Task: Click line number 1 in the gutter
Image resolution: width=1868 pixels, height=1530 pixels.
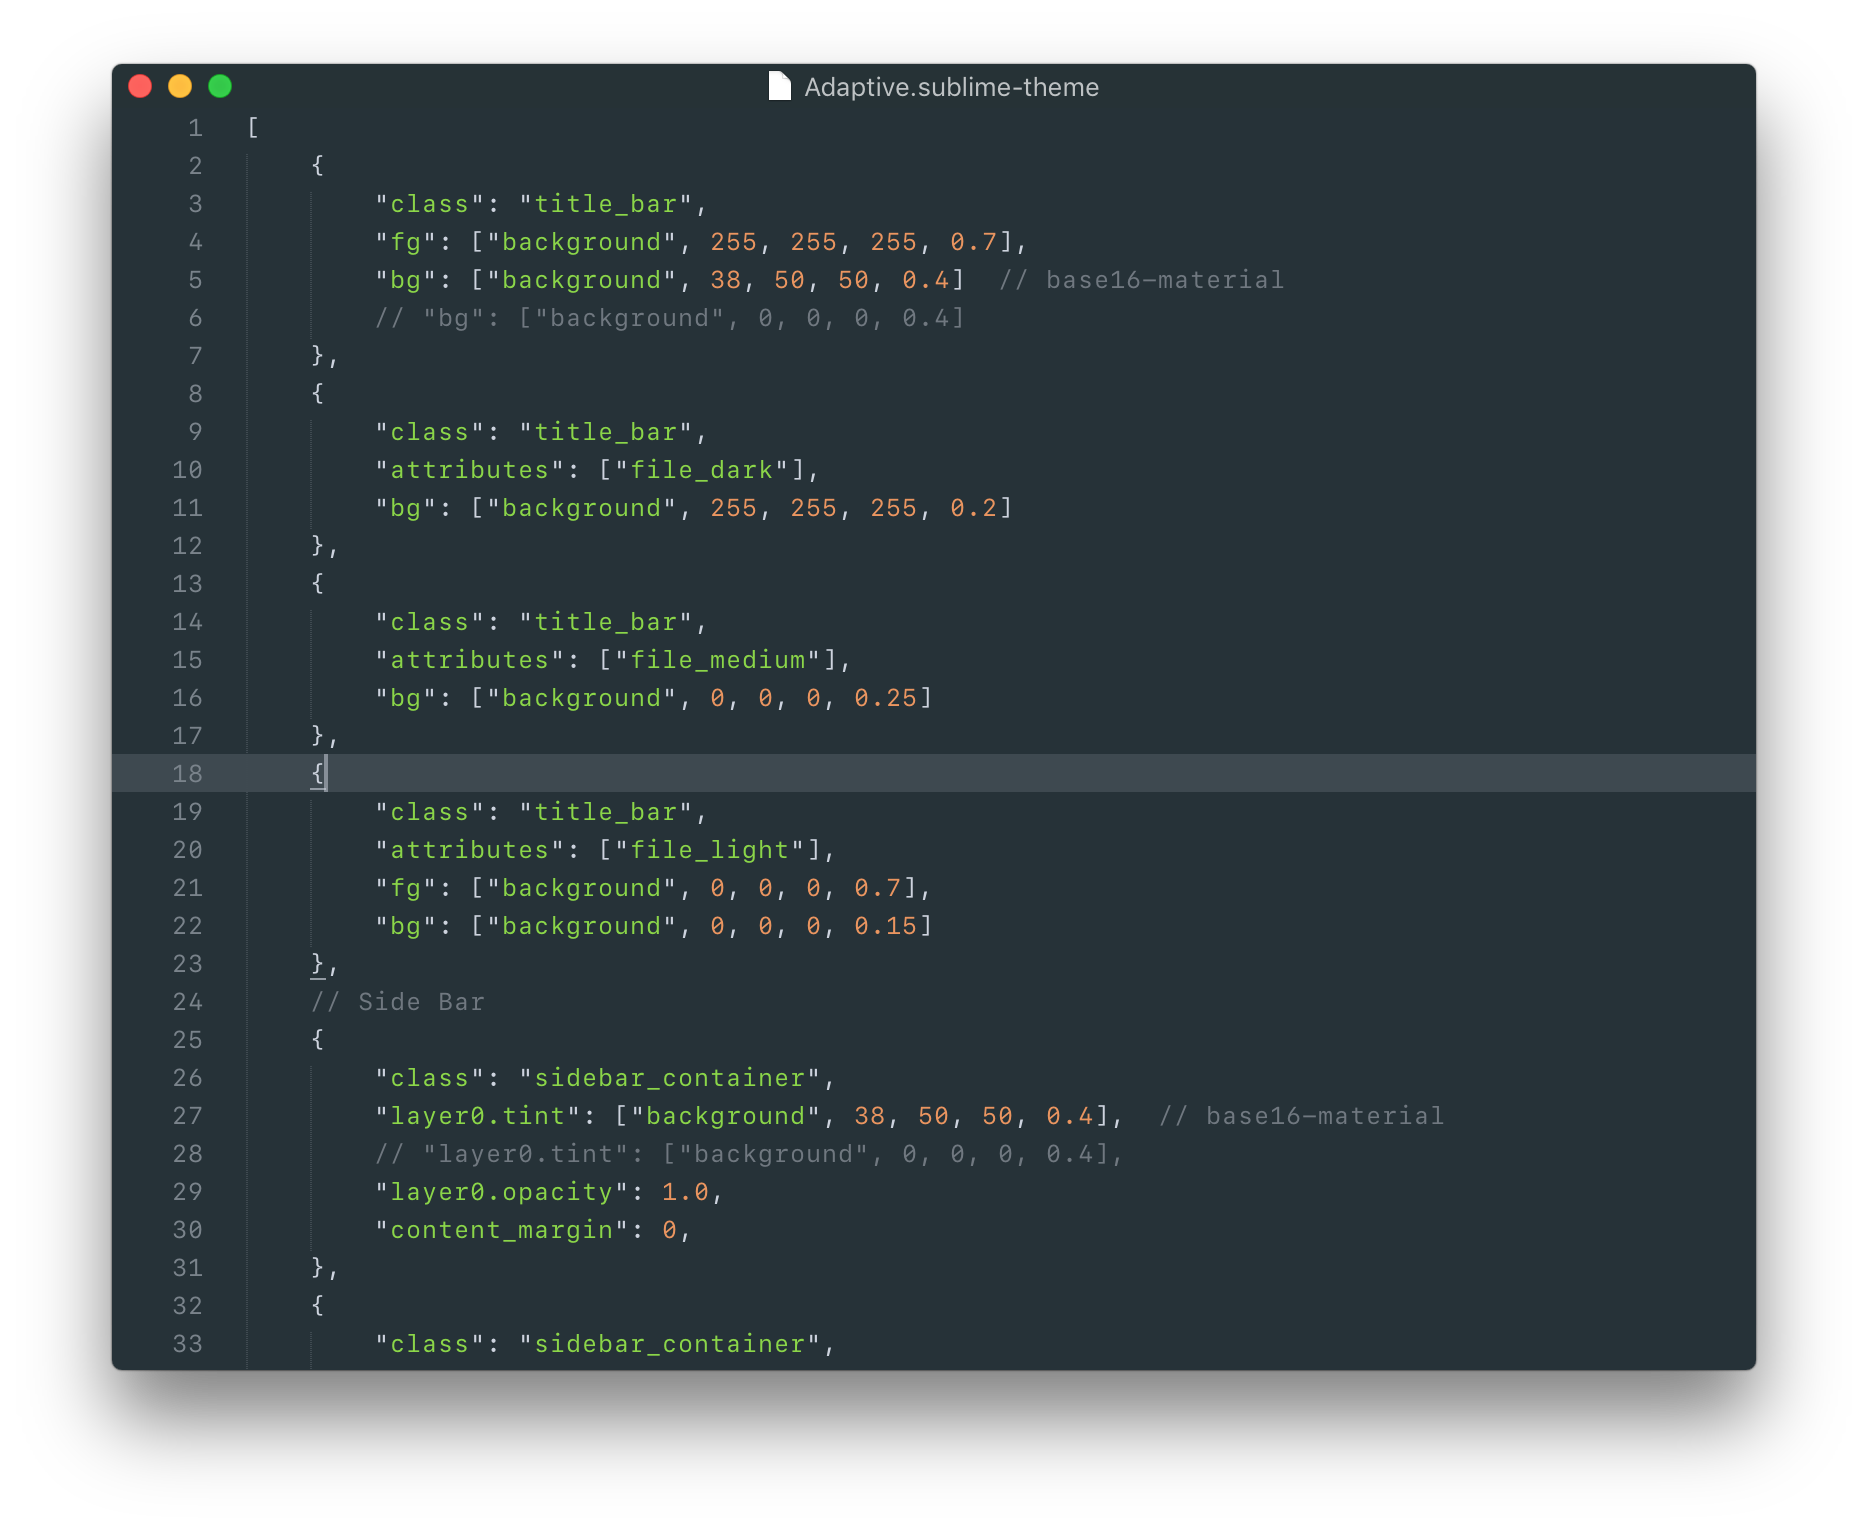Action: pyautogui.click(x=195, y=128)
